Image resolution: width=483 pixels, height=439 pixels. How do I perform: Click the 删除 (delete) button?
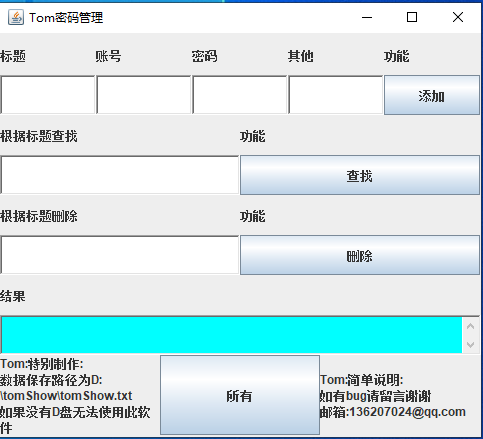coord(360,255)
